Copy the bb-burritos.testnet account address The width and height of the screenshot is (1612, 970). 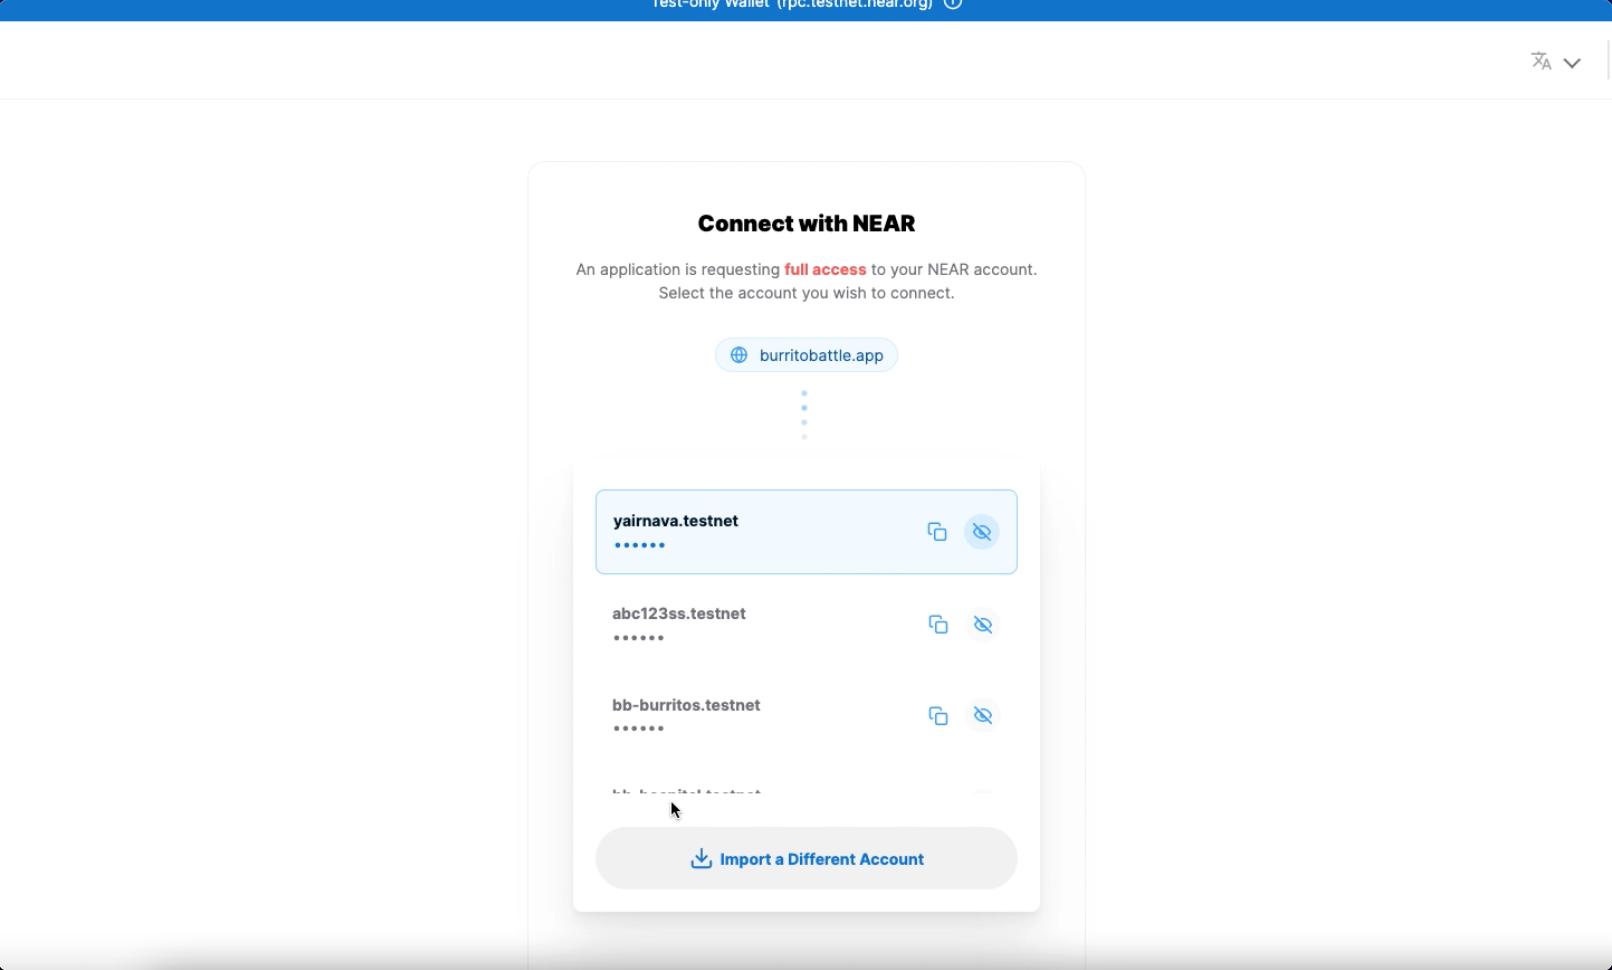(x=937, y=716)
